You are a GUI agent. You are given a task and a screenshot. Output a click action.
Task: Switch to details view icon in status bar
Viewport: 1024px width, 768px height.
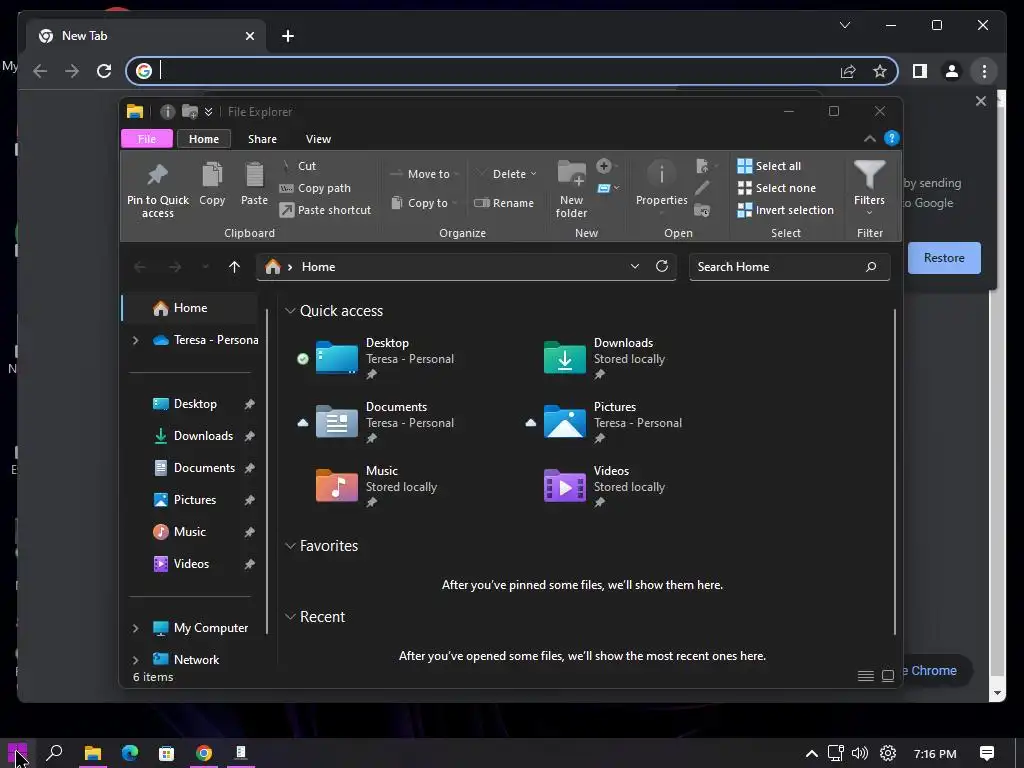point(865,676)
